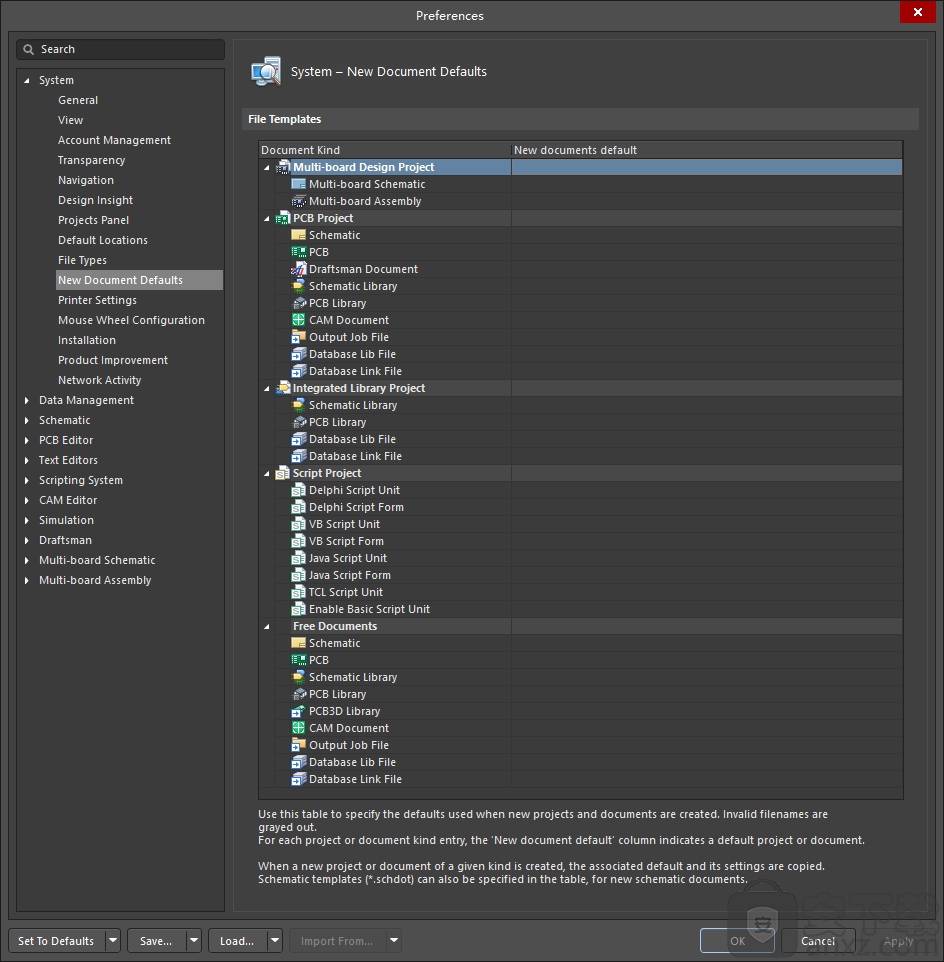Click the Java Script Unit icon
944x962 pixels.
click(298, 558)
